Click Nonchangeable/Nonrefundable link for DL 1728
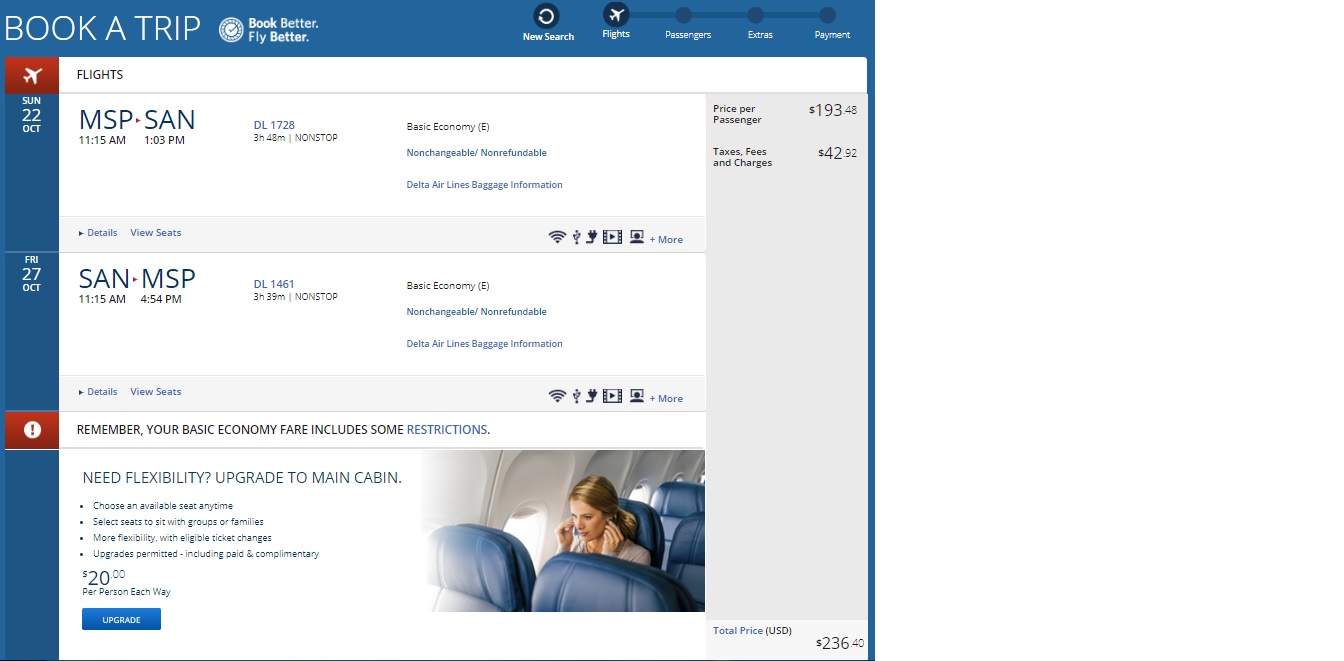This screenshot has width=1344, height=661. tap(476, 153)
